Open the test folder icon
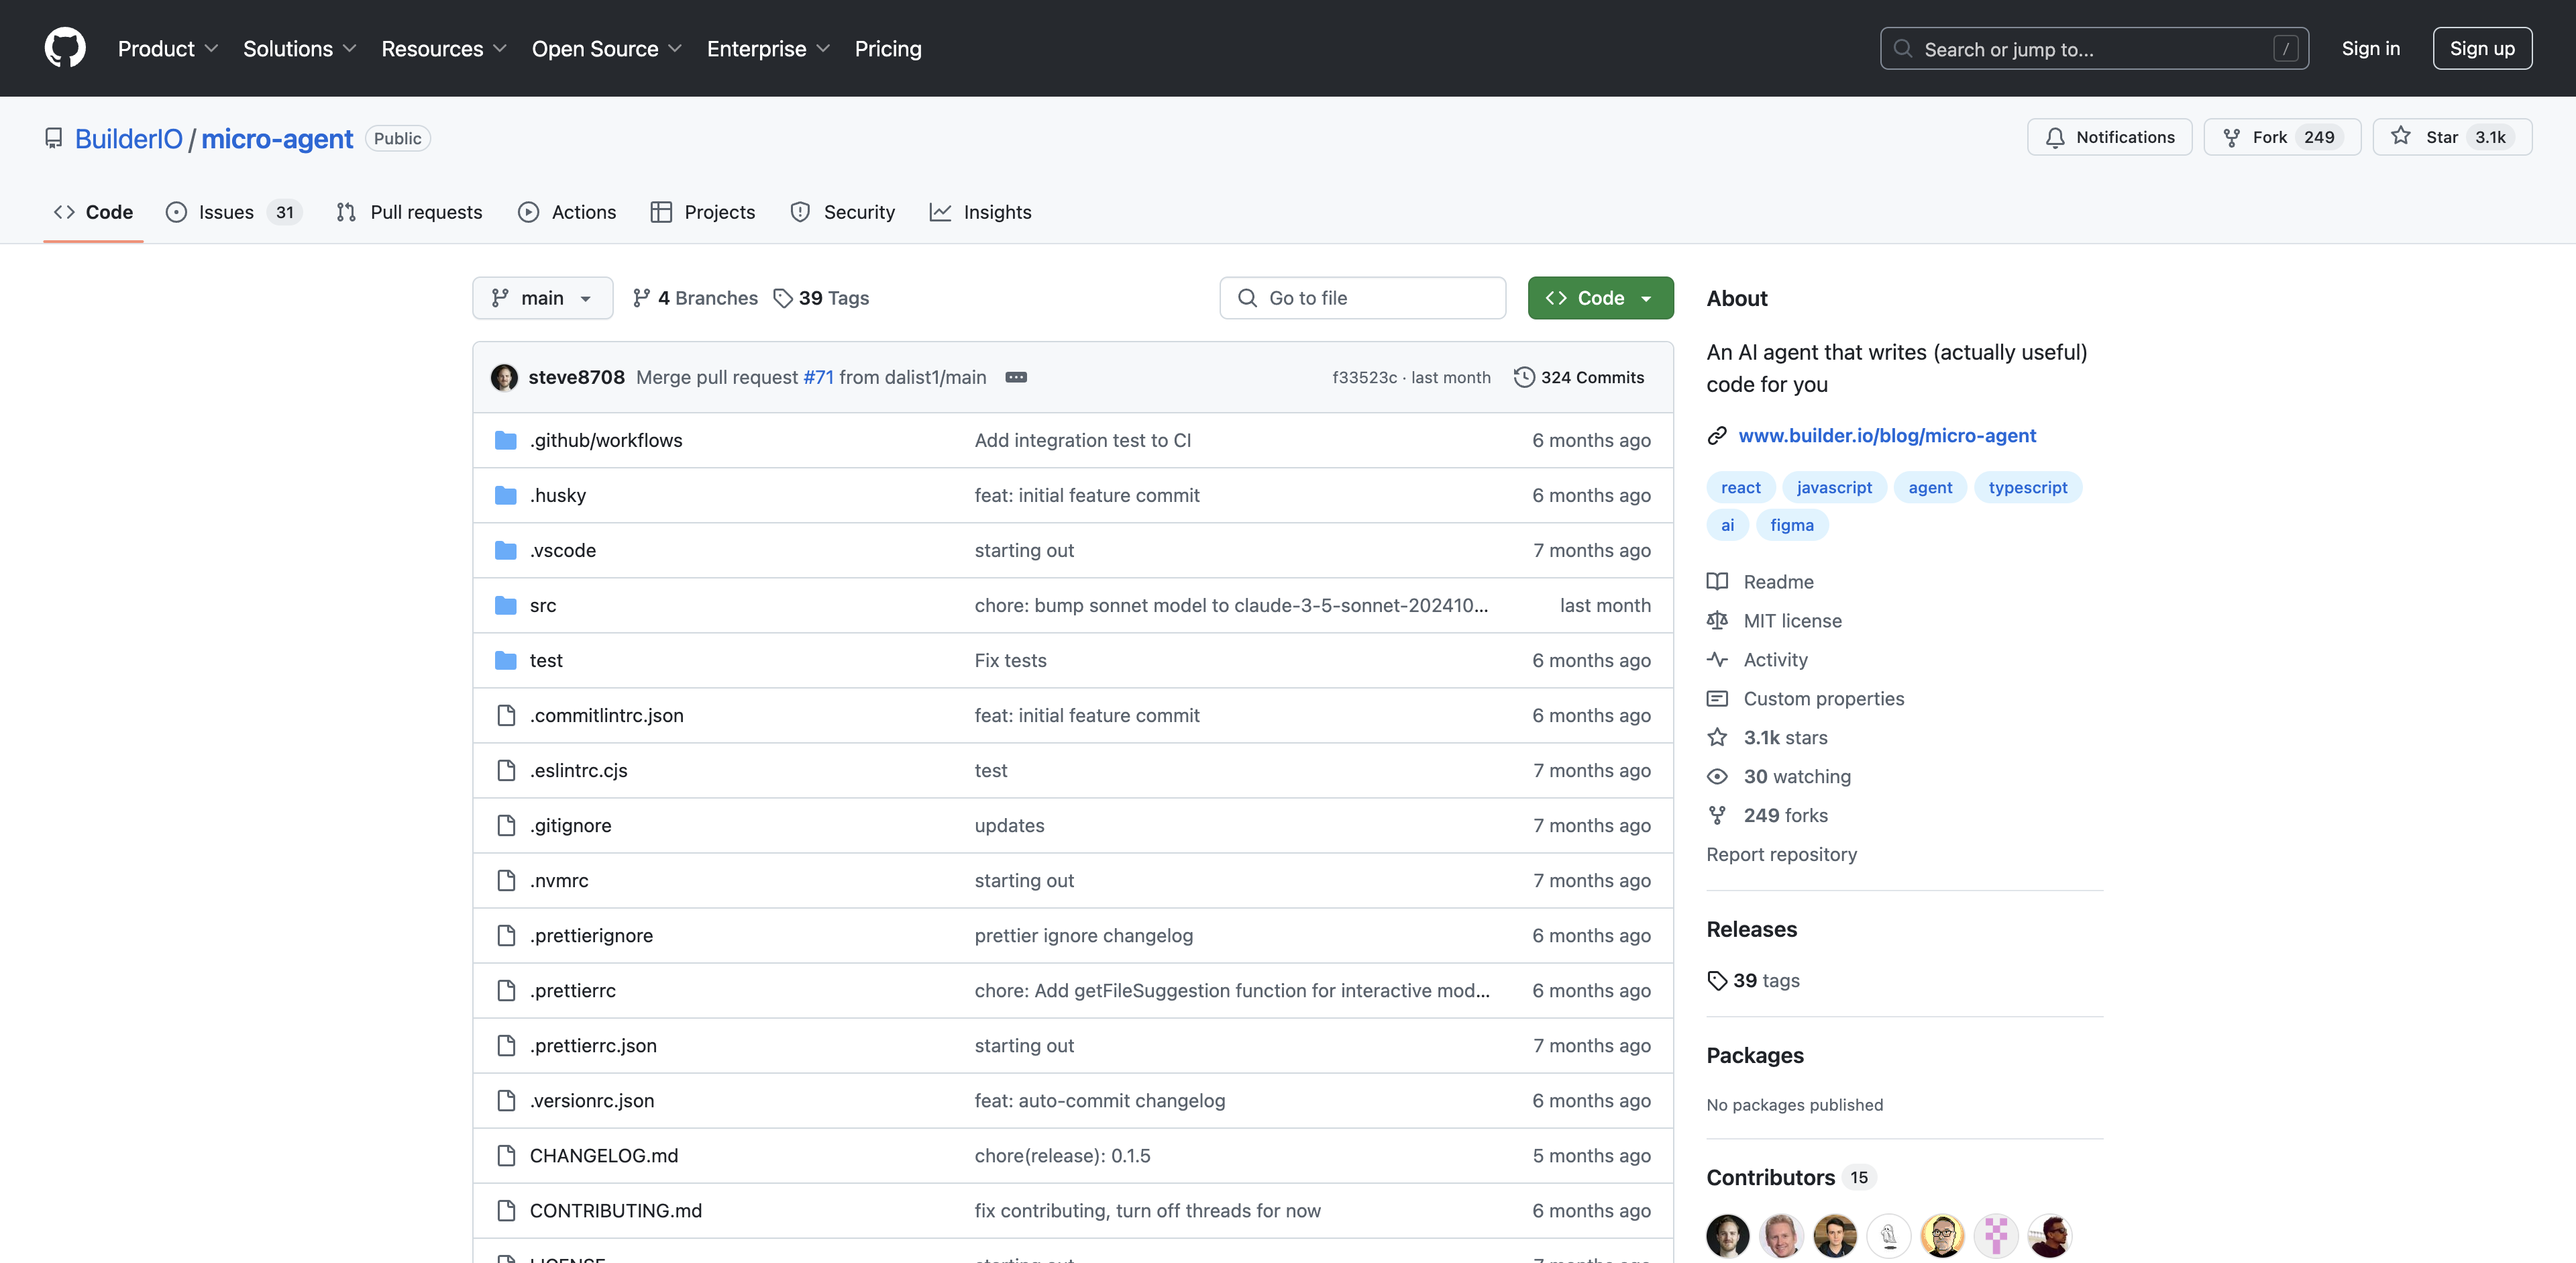The height and width of the screenshot is (1263, 2576). pos(506,660)
